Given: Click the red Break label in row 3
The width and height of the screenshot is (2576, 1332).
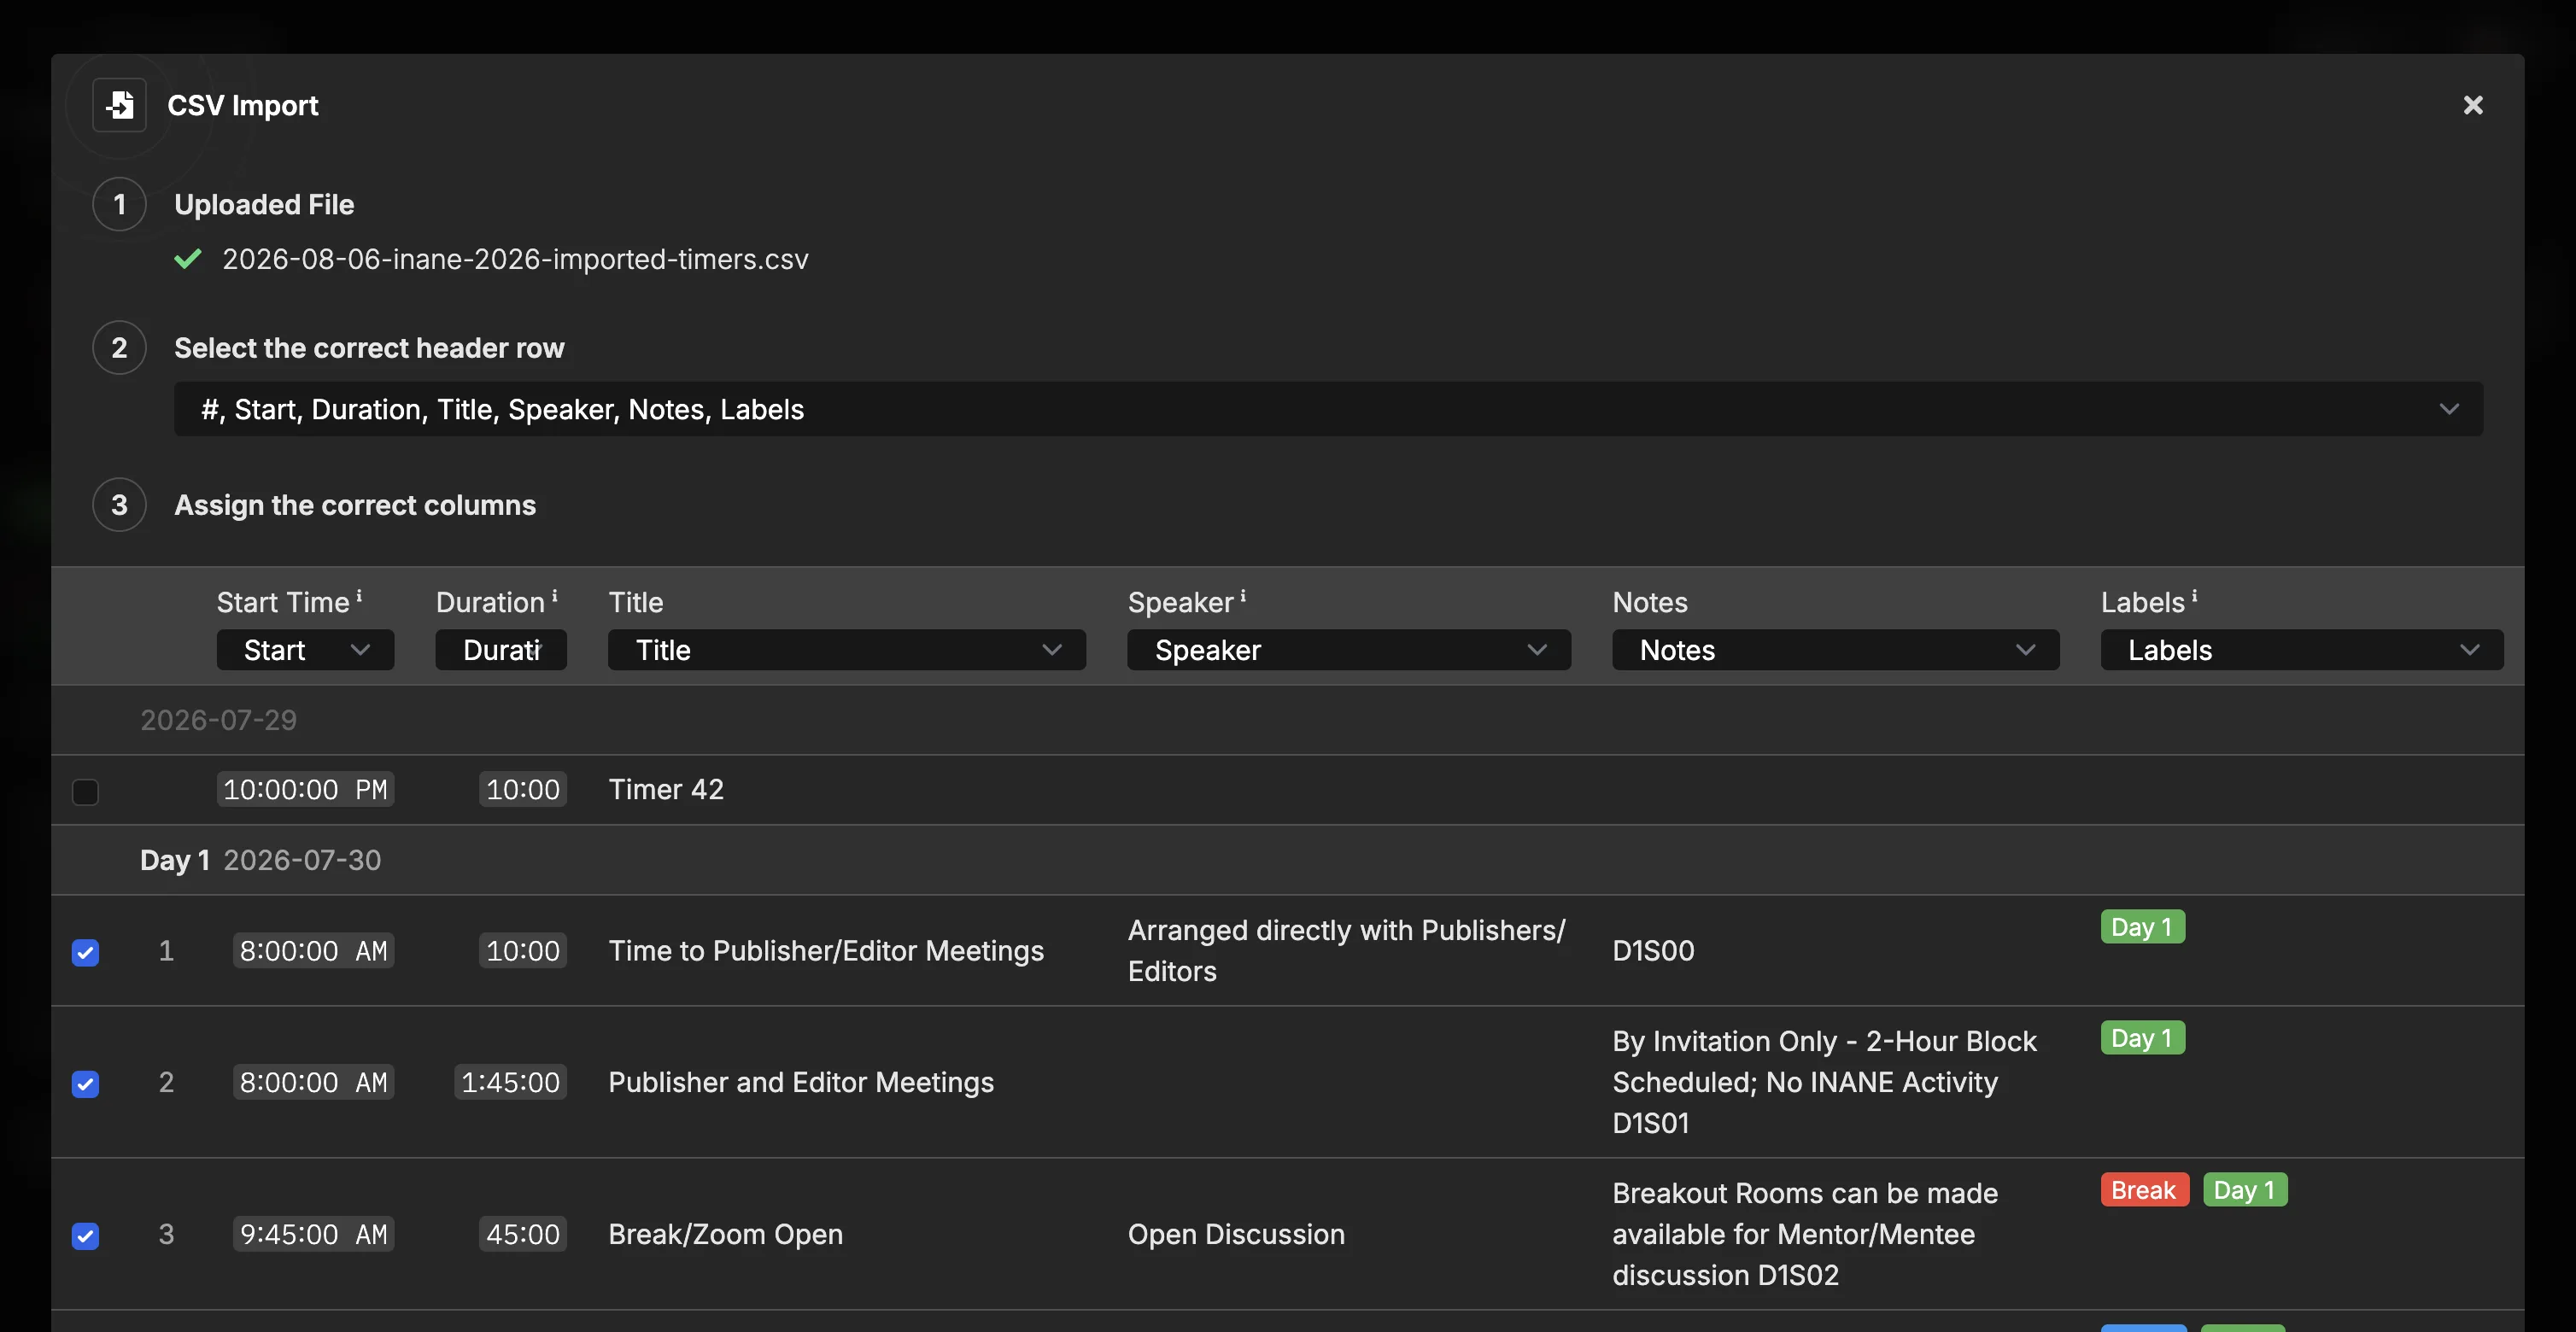Looking at the screenshot, I should coord(2144,1190).
